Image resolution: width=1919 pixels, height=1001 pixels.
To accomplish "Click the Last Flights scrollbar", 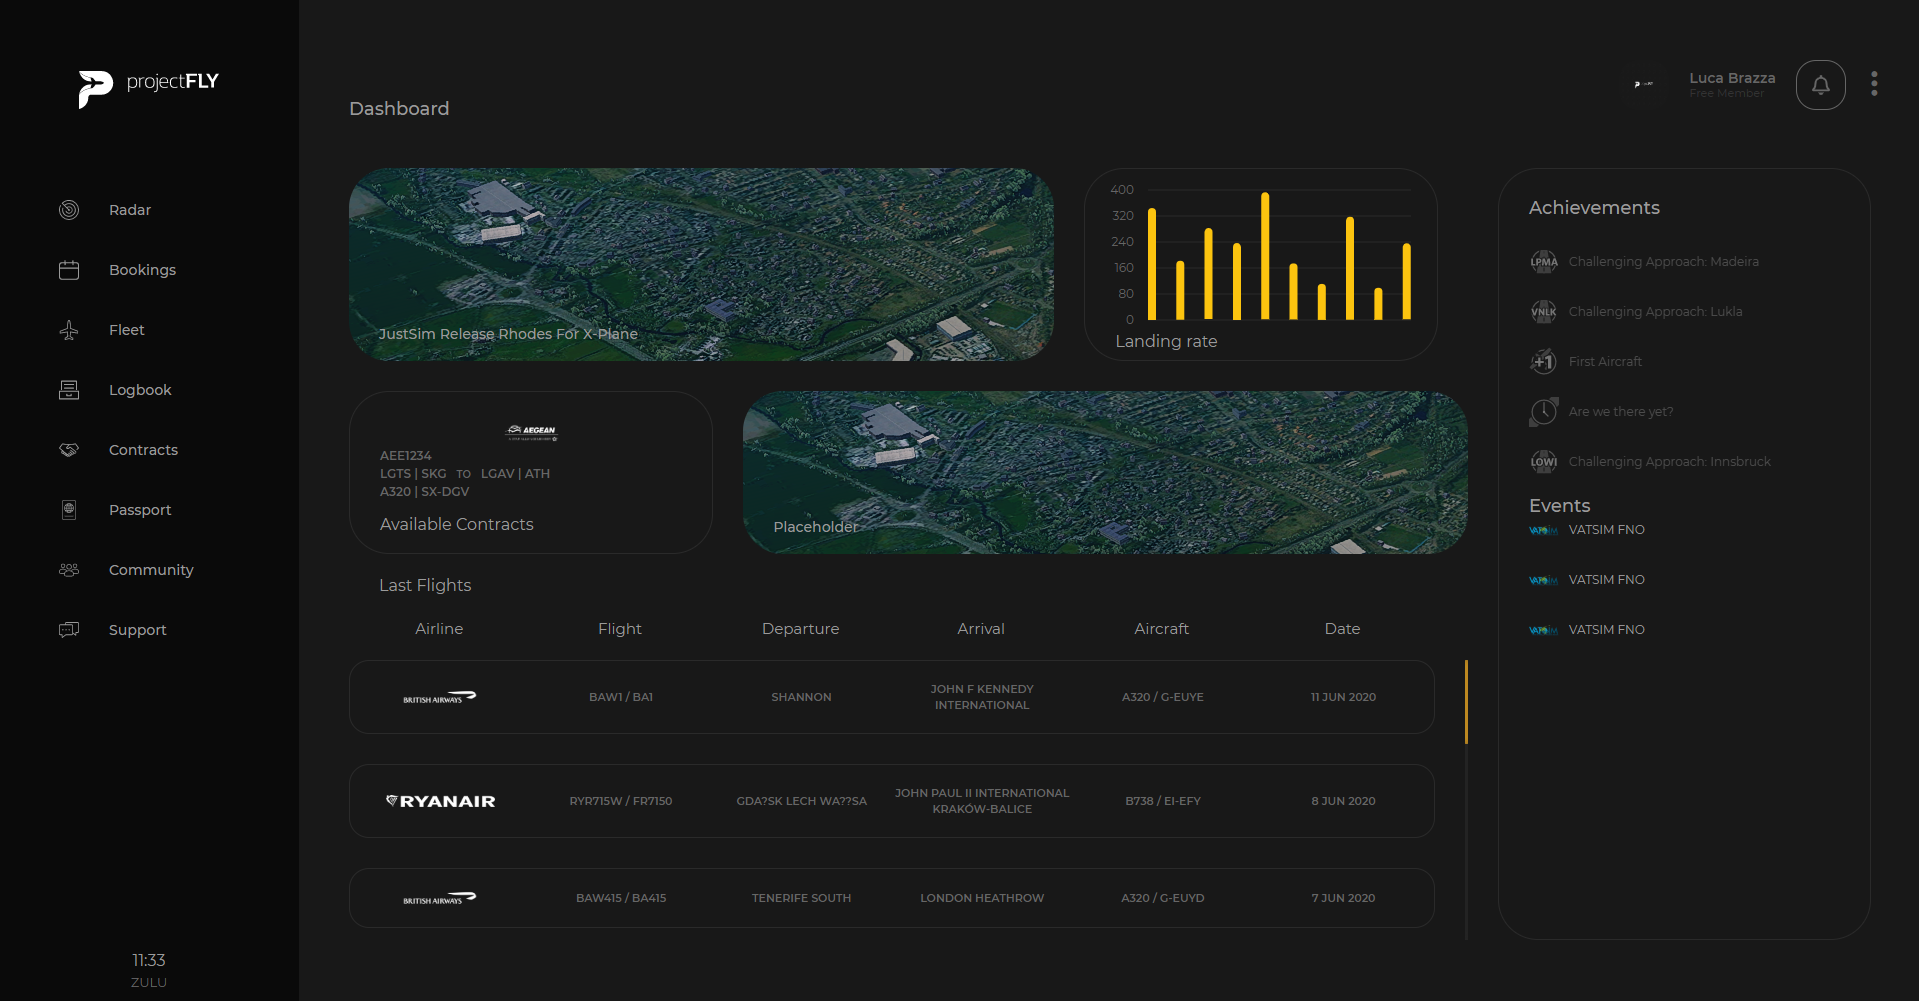I will click(x=1466, y=702).
